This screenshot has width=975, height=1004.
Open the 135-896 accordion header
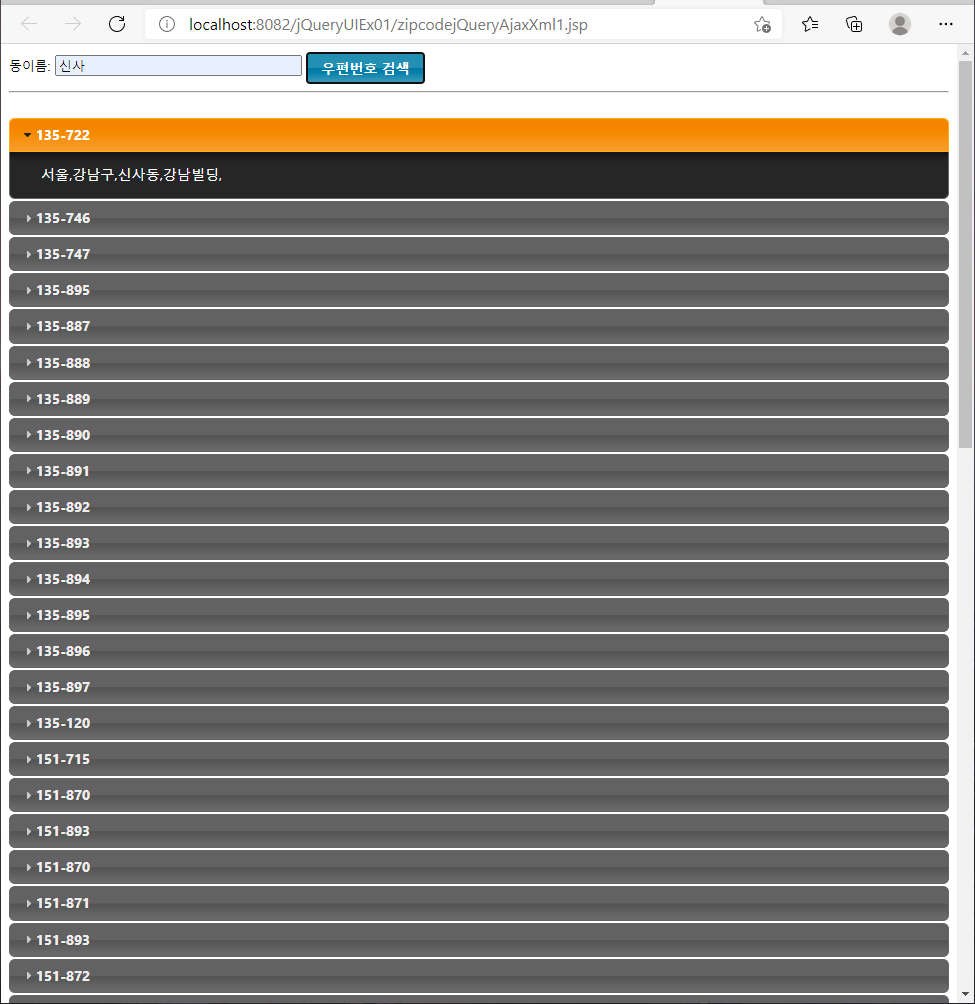coord(479,651)
